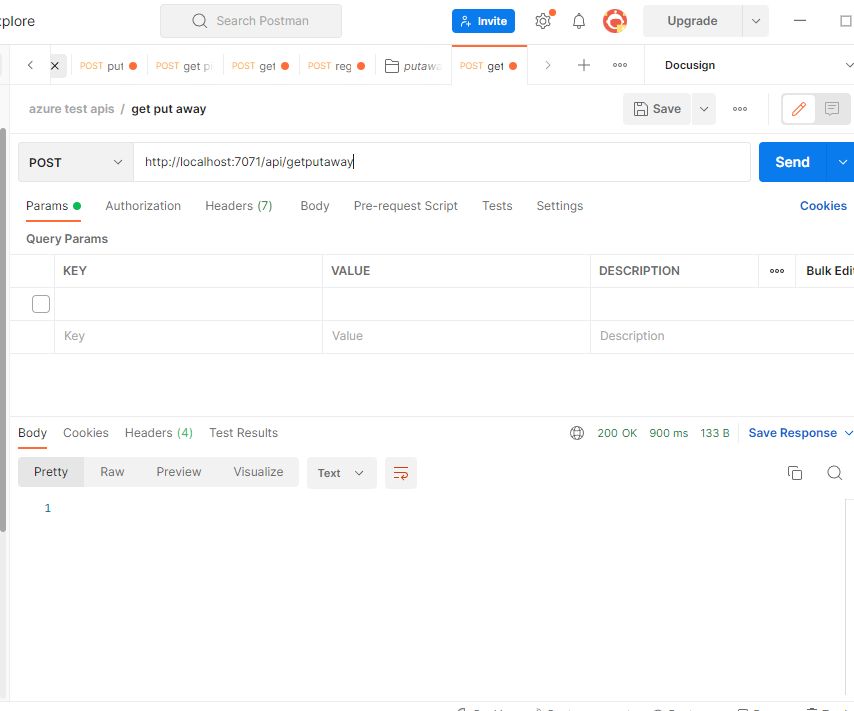The image size is (854, 711).
Task: Select the response Cookies tab
Action: pyautogui.click(x=86, y=433)
